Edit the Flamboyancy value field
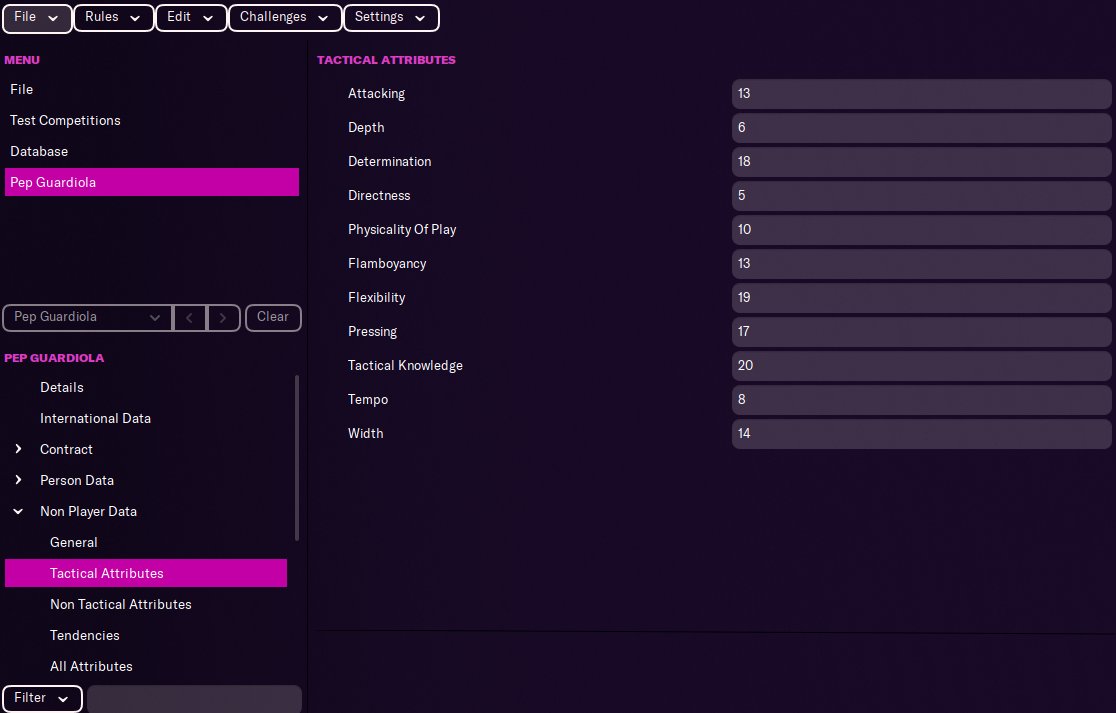1116x713 pixels. (921, 263)
